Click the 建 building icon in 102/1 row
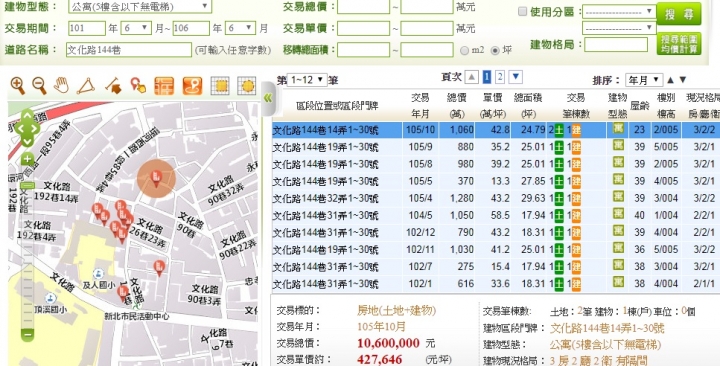The image size is (720, 366). coord(576,284)
